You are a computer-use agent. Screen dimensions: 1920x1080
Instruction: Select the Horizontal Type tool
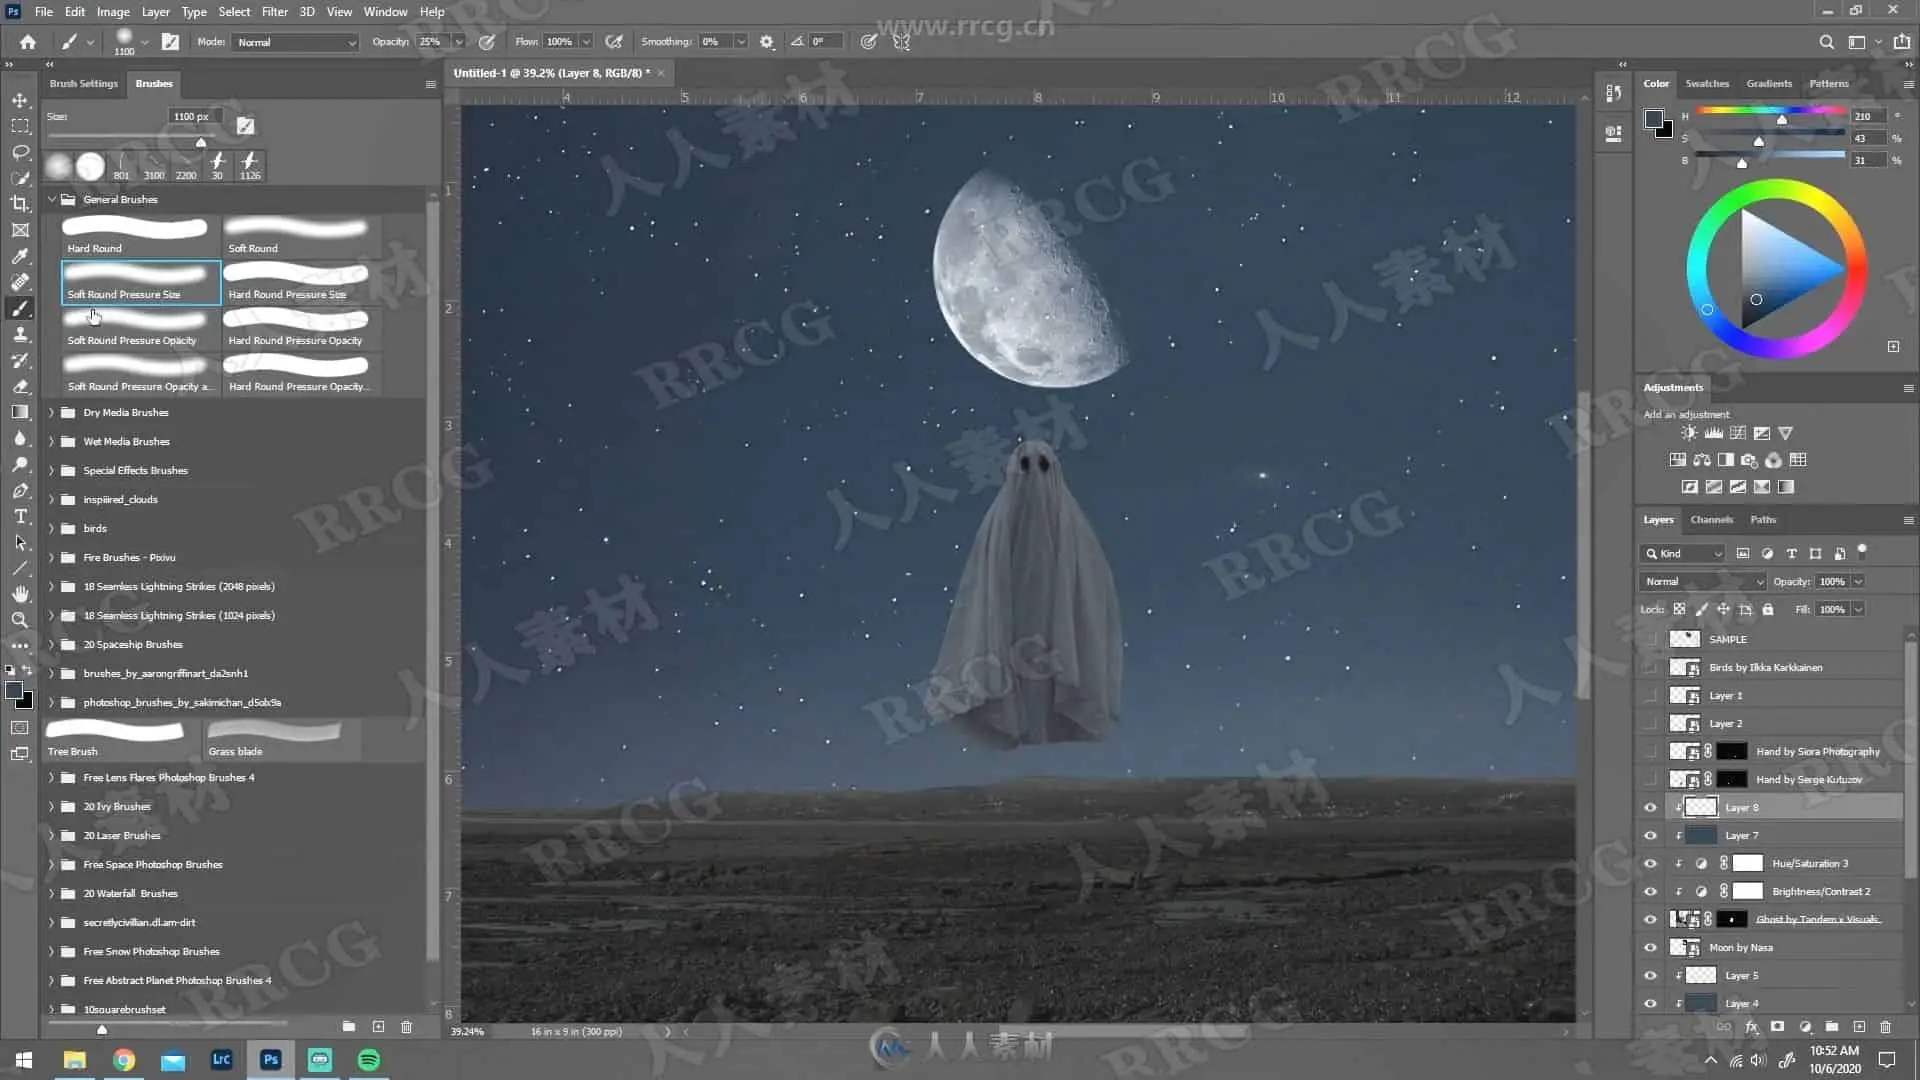(20, 516)
